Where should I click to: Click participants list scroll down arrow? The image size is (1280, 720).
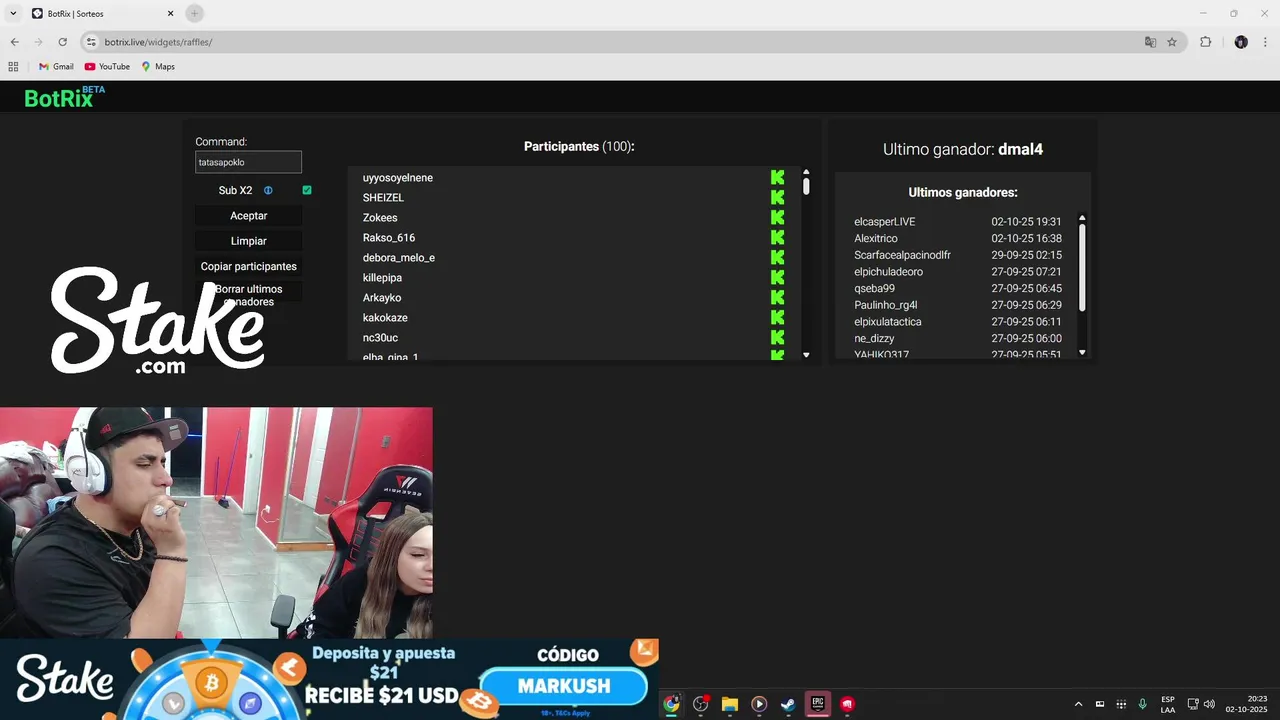806,355
